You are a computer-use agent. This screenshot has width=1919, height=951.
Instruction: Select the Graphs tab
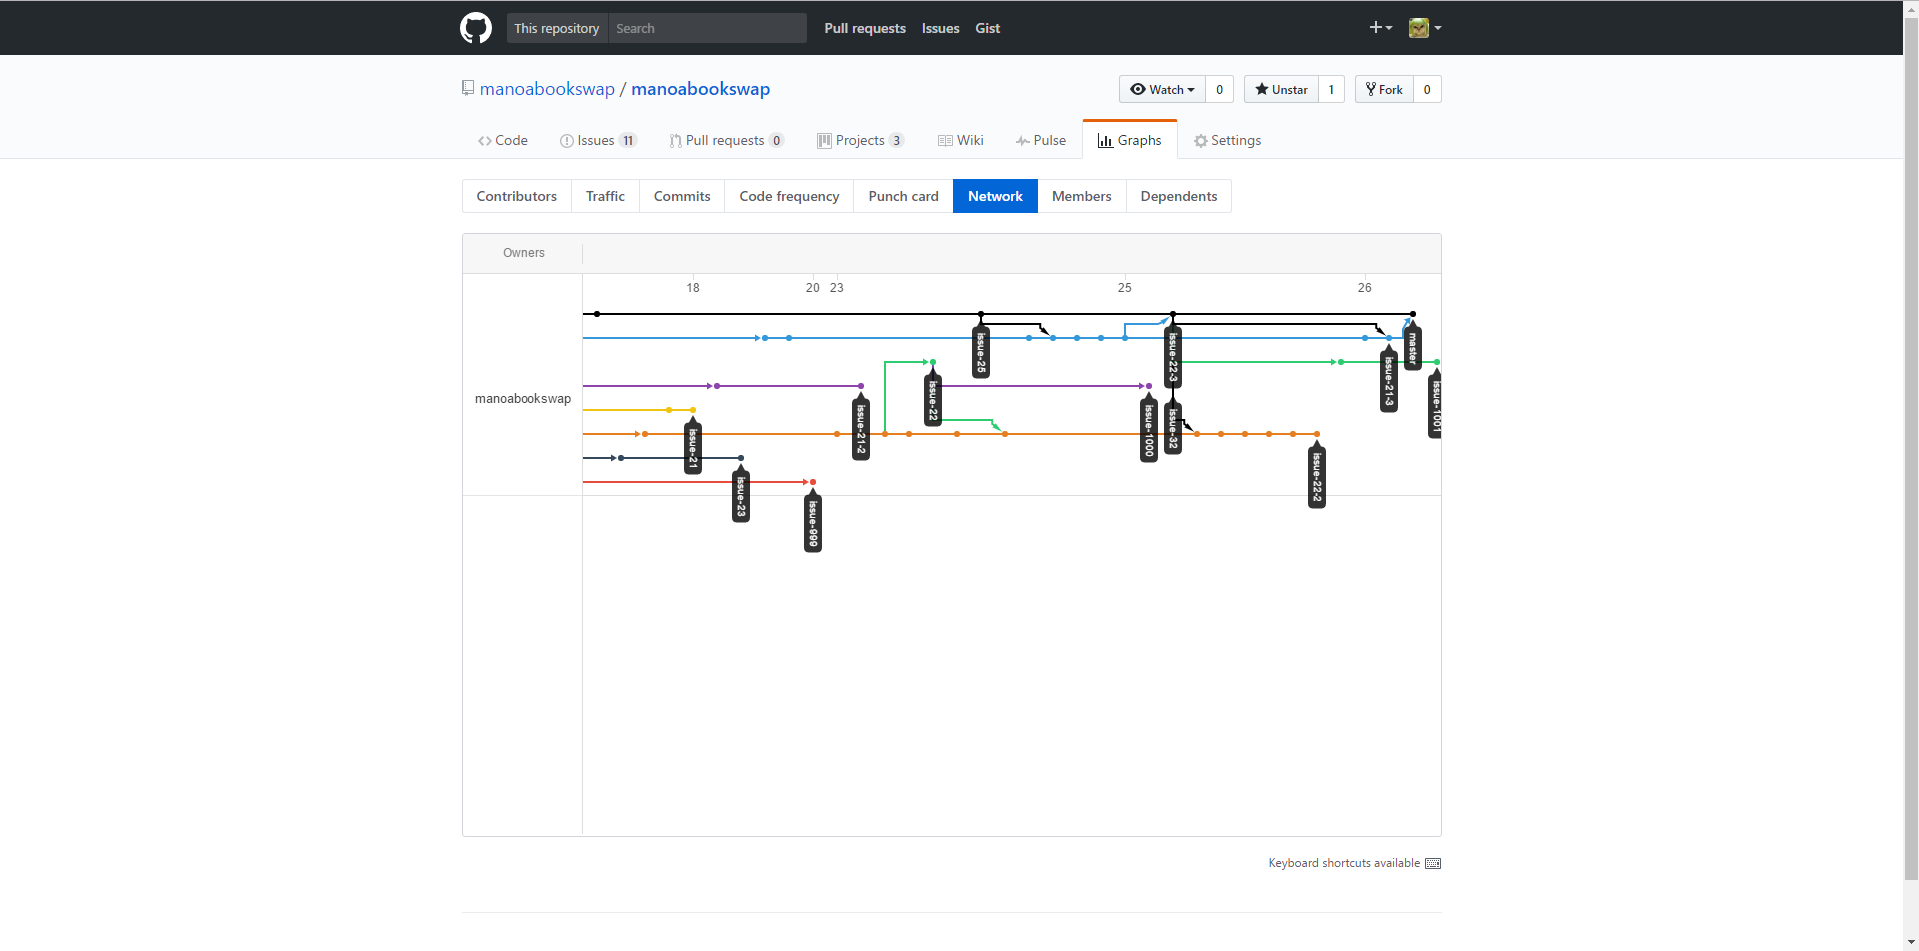pos(1130,140)
